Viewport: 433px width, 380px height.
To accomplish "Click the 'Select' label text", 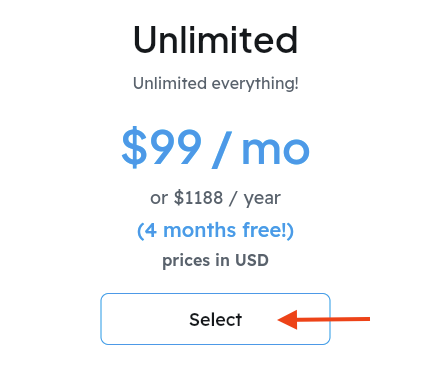I will click(x=215, y=319).
